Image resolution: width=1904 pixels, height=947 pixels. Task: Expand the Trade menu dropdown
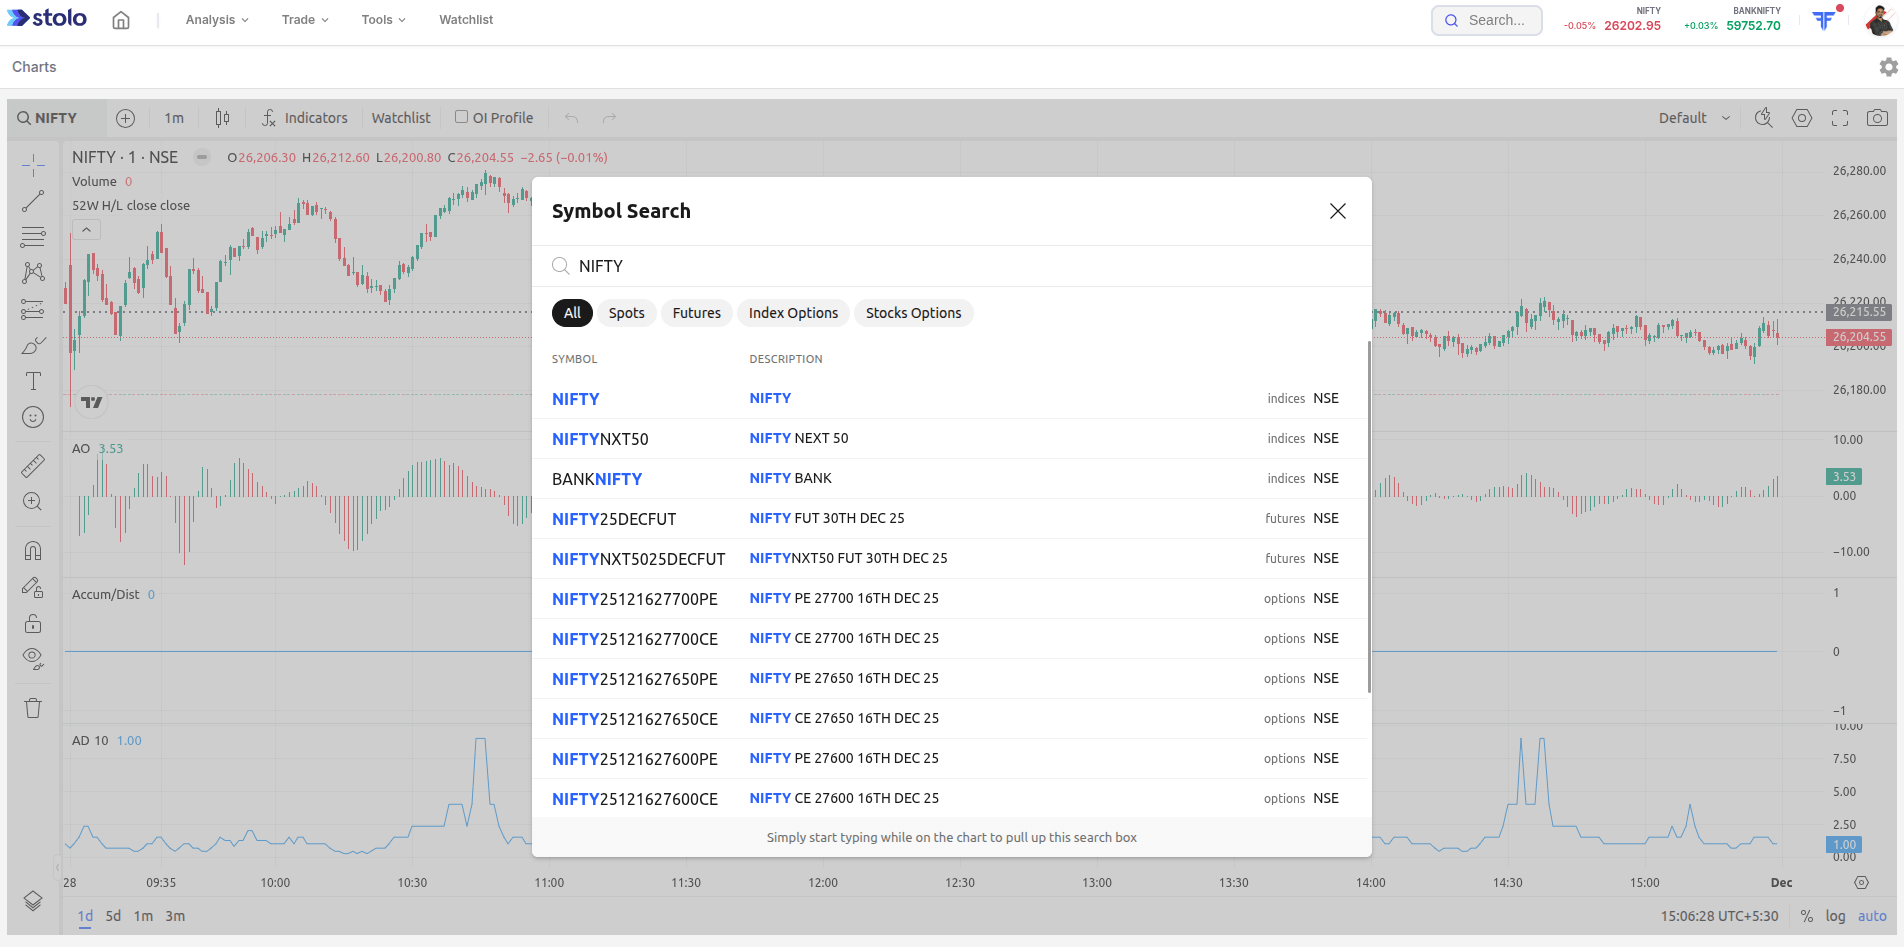tap(304, 20)
